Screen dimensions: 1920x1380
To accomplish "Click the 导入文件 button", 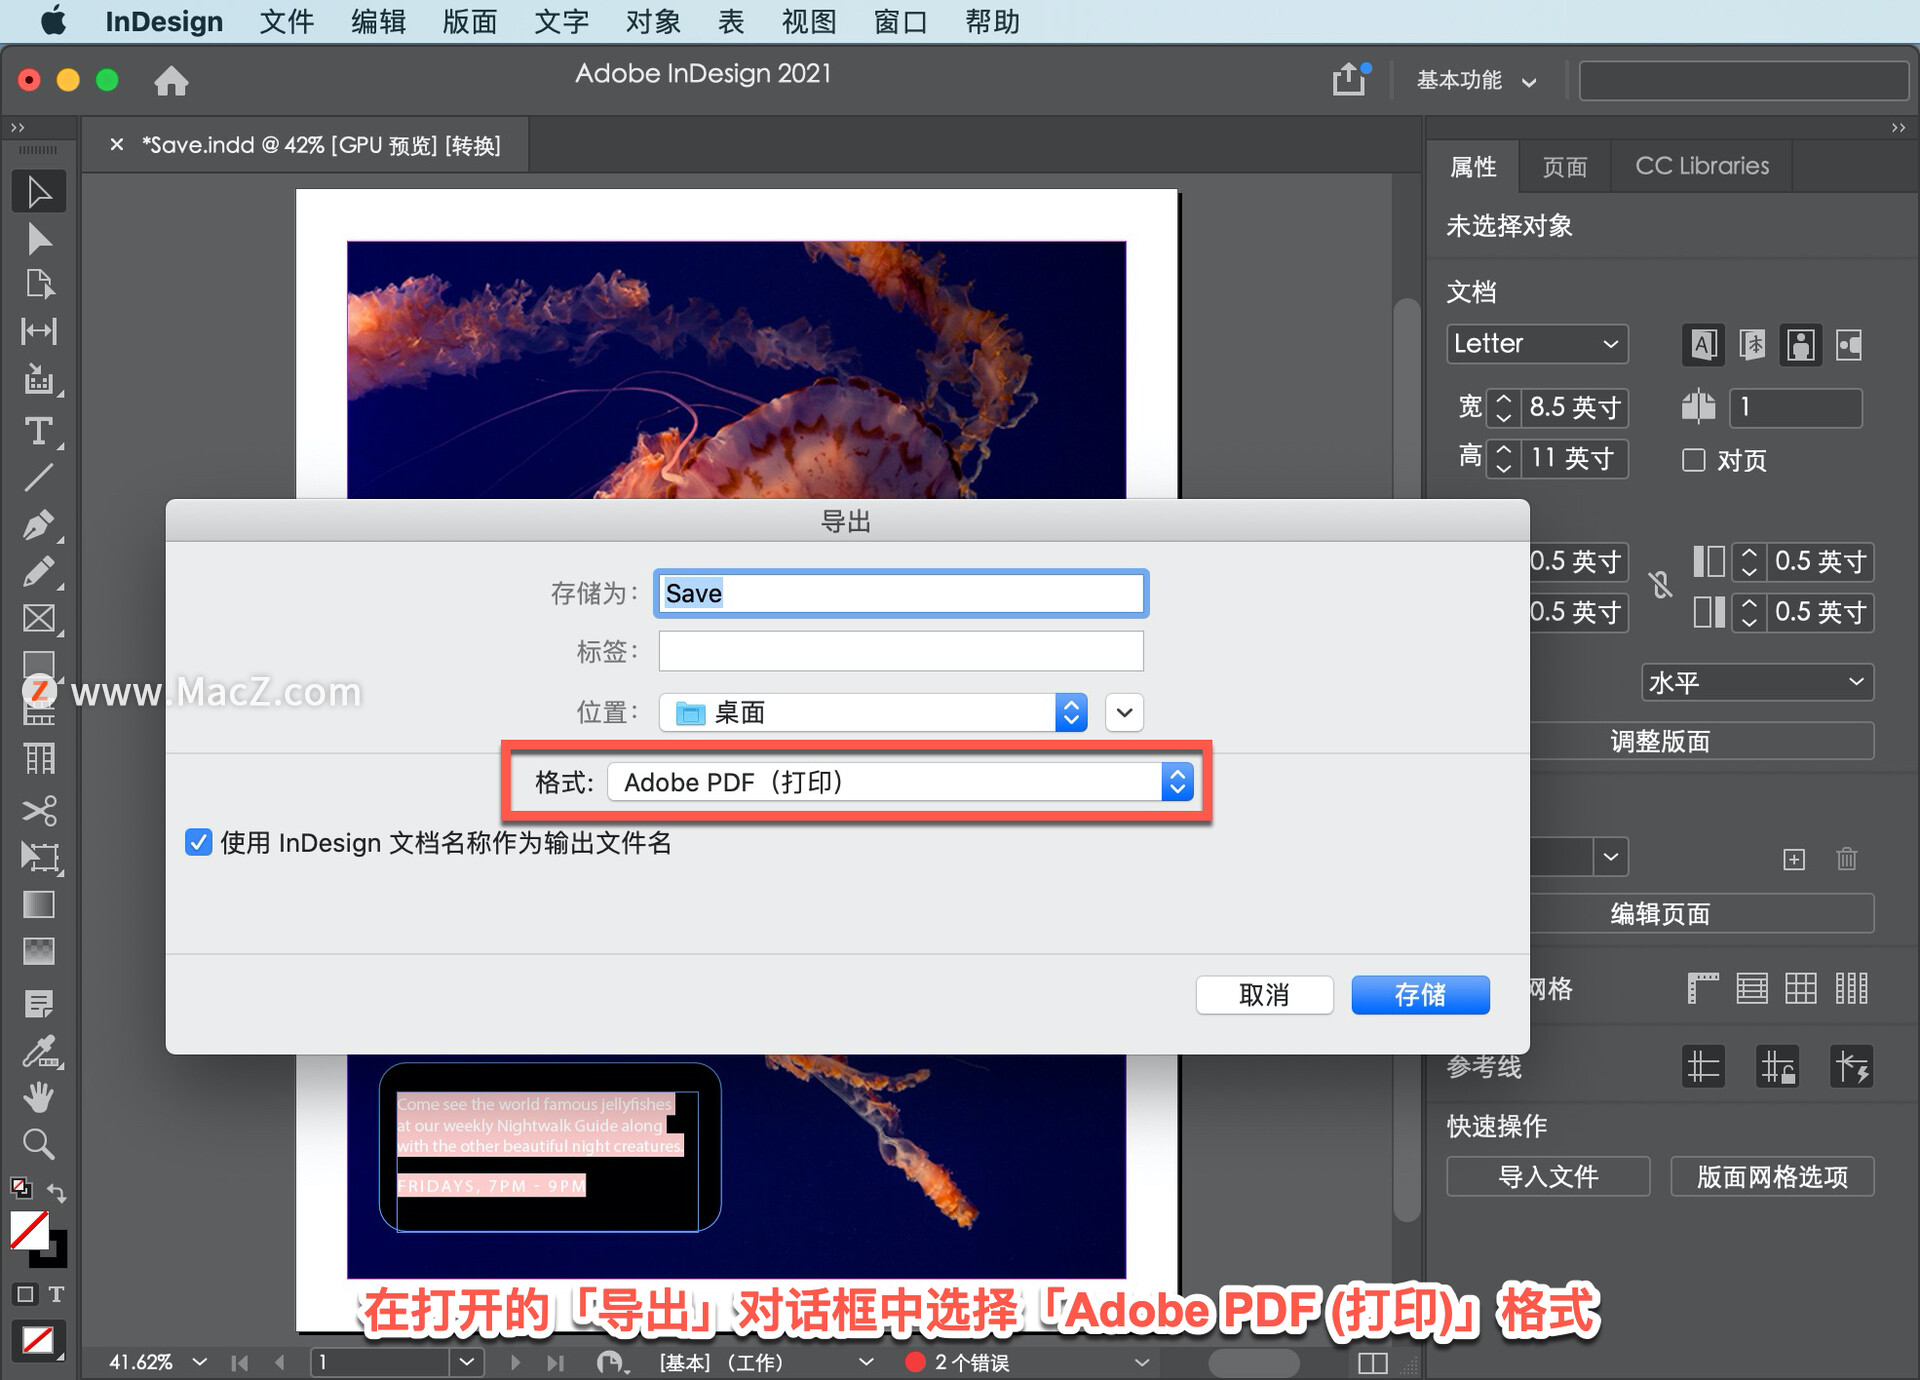I will point(1548,1176).
